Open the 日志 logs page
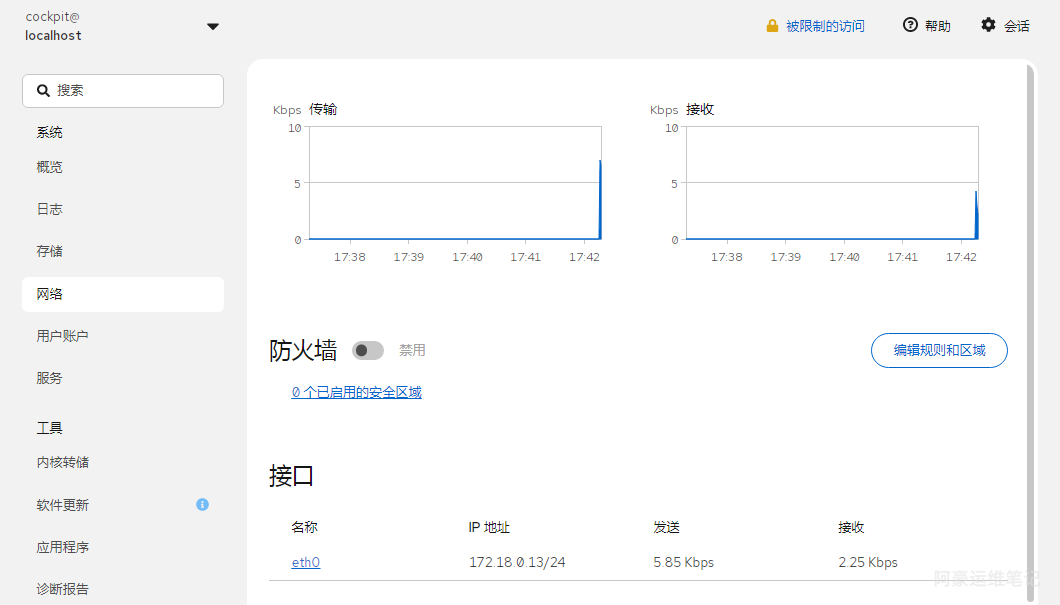The height and width of the screenshot is (605, 1060). (123, 210)
